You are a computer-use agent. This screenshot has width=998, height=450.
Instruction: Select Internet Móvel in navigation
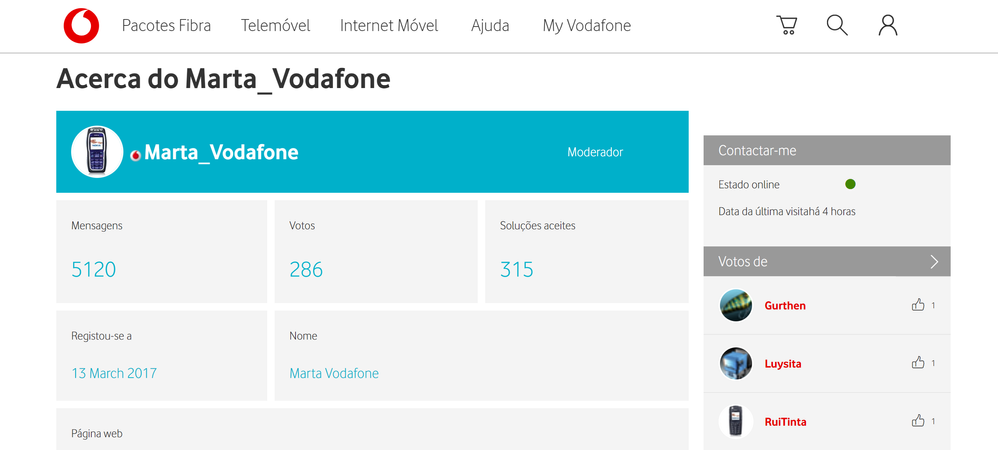click(389, 26)
